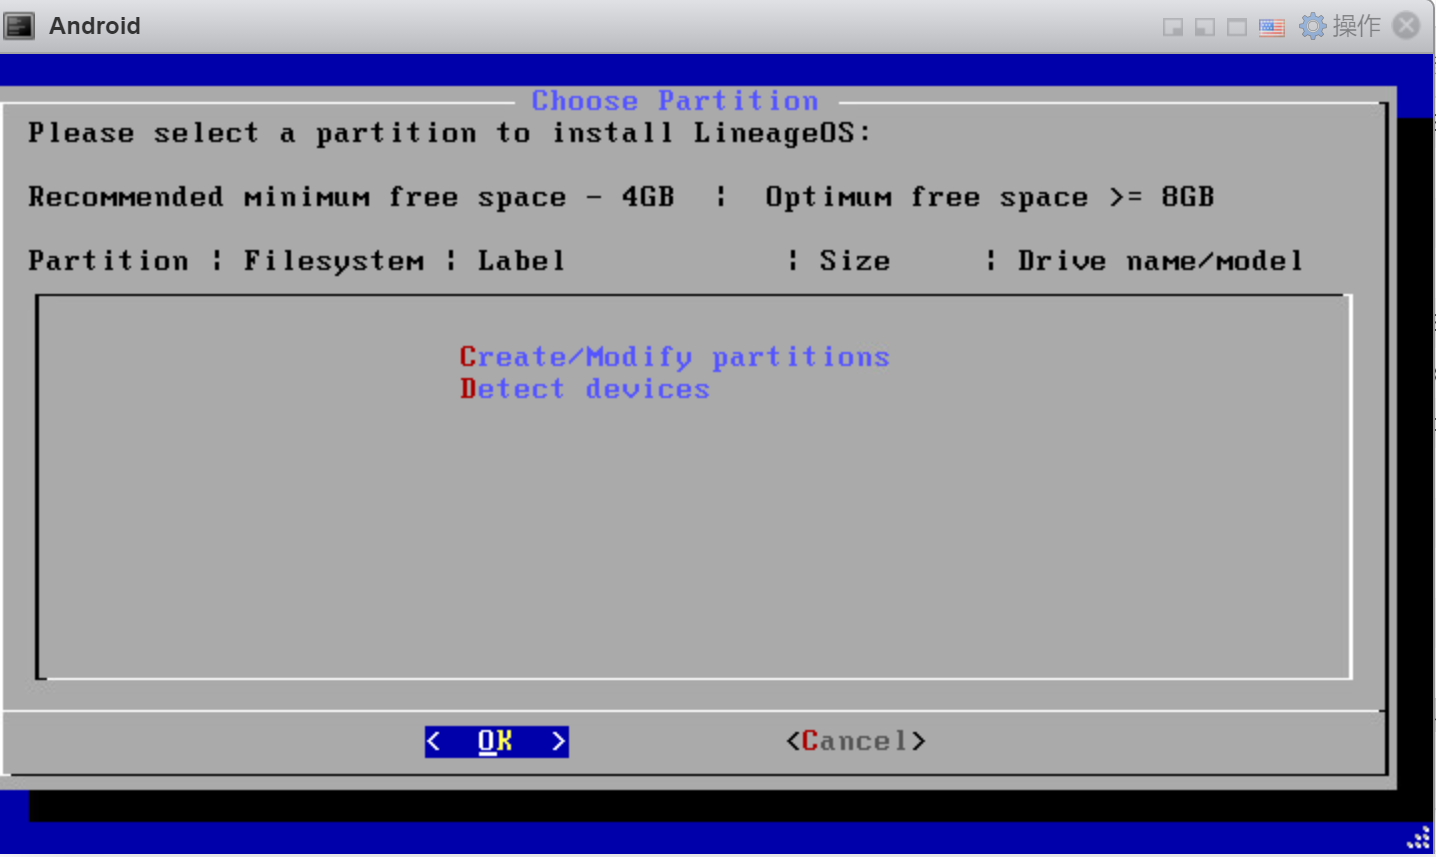Click the console window icon beside Android

(x=19, y=26)
